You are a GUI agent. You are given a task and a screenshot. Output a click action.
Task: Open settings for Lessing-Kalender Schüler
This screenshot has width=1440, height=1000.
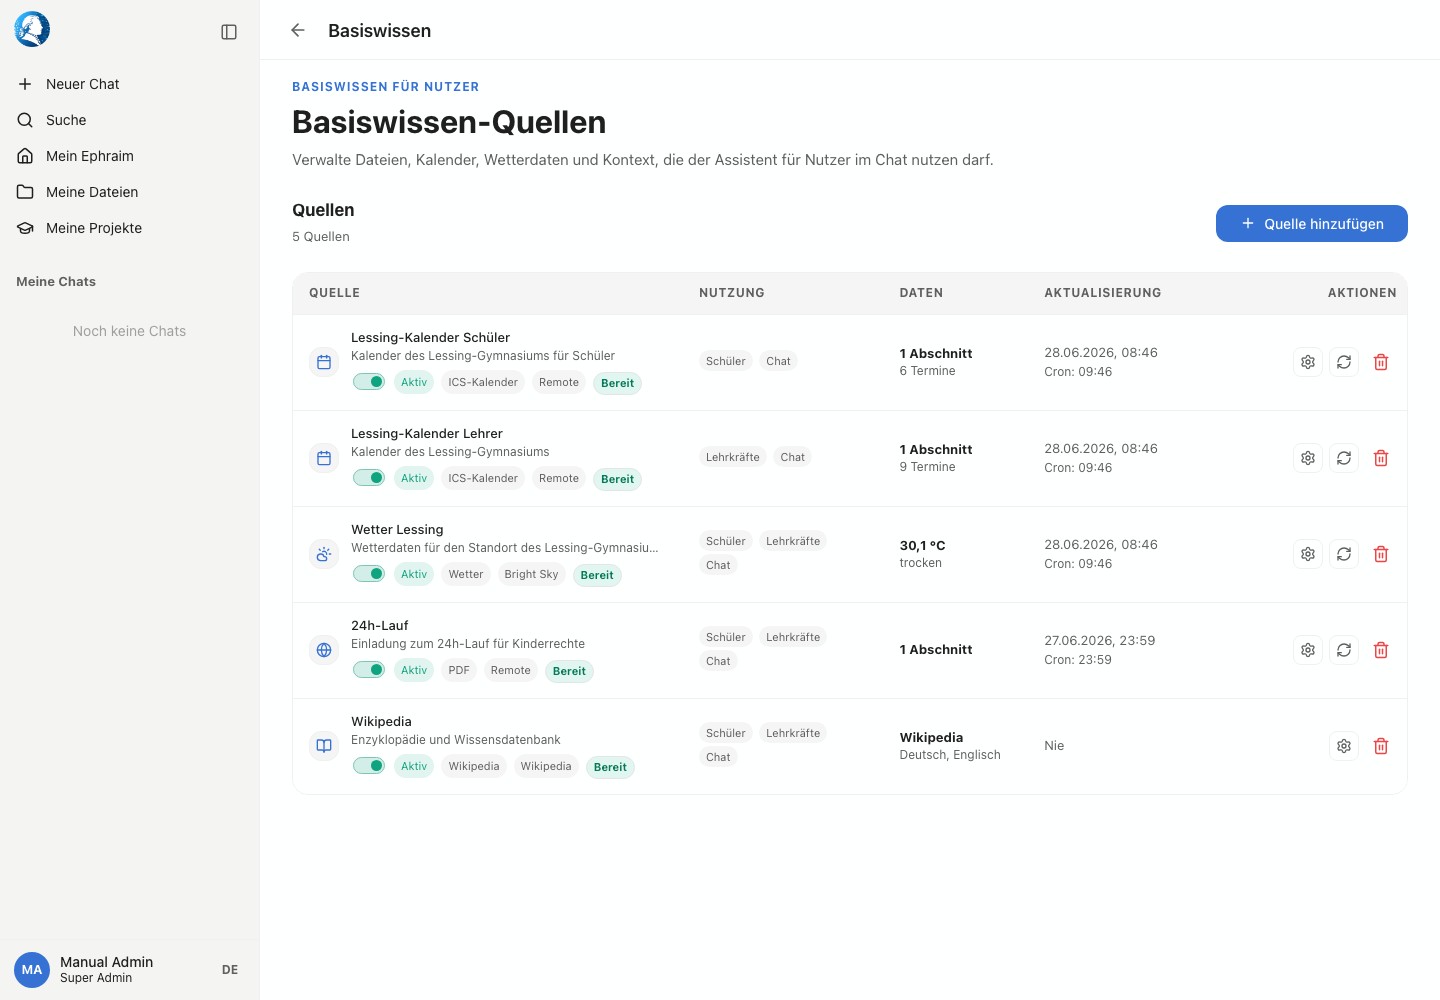(x=1308, y=362)
